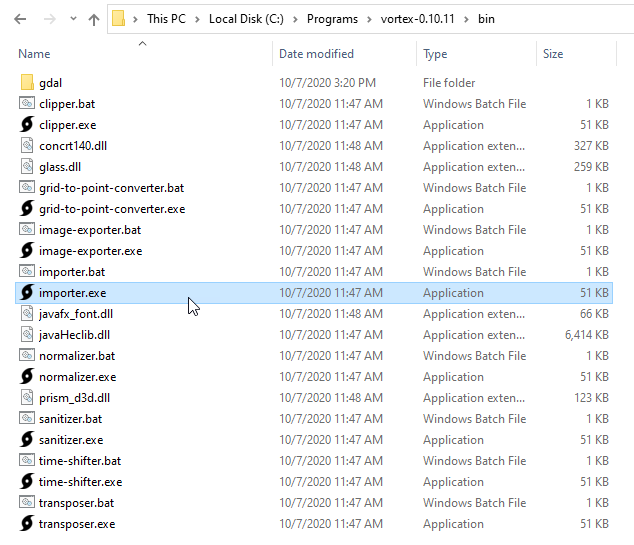This screenshot has height=545, width=634.
Task: Navigate to Local Disk (C:) breadcrumb
Action: [246, 19]
